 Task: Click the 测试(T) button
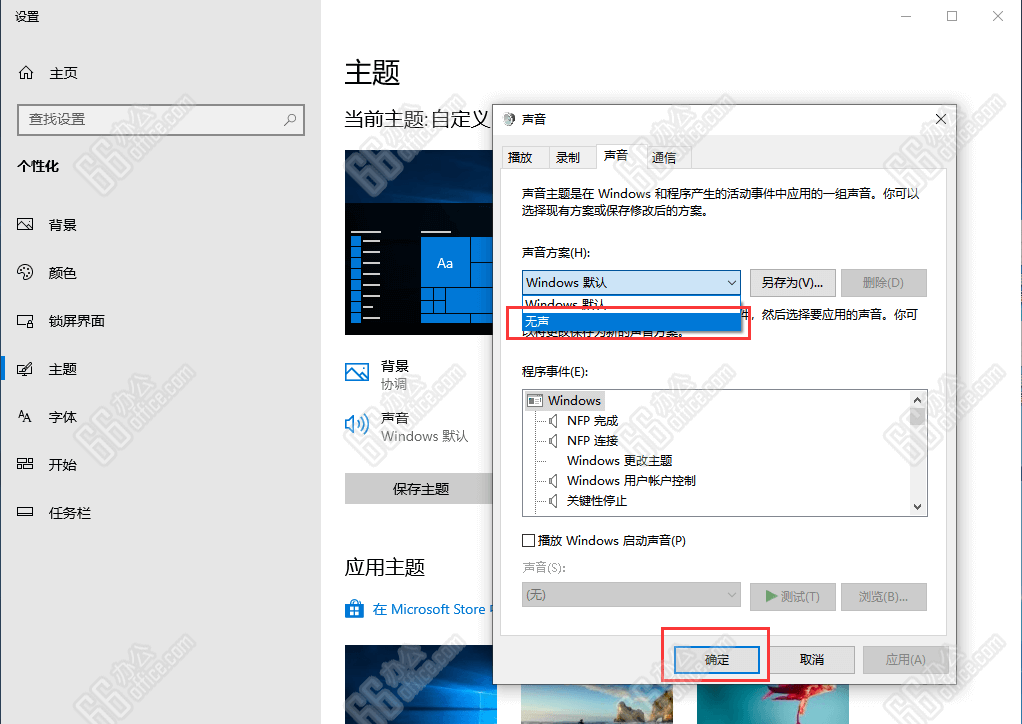[792, 596]
